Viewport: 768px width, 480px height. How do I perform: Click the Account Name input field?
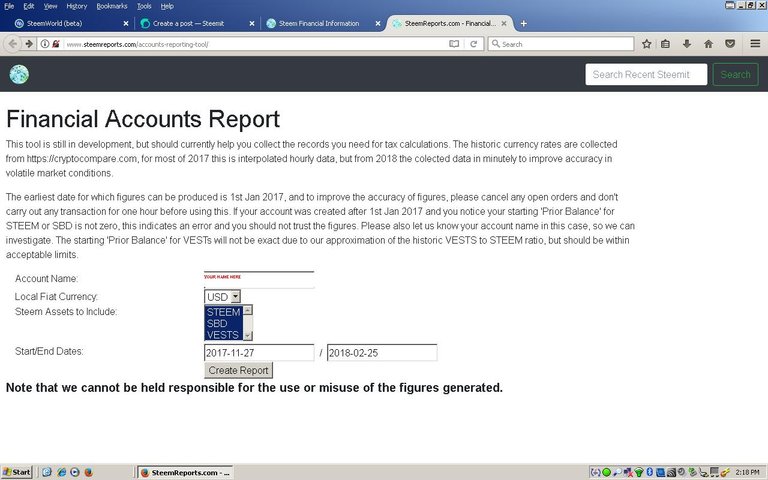(259, 280)
